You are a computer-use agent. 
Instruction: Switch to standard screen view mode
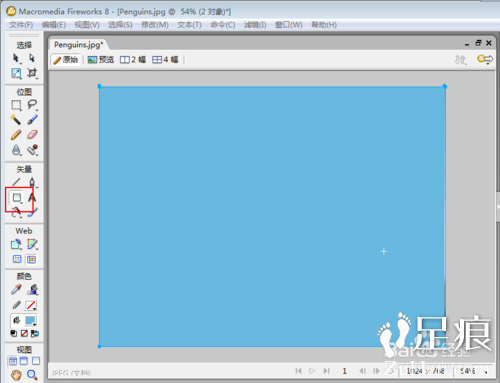(x=13, y=361)
